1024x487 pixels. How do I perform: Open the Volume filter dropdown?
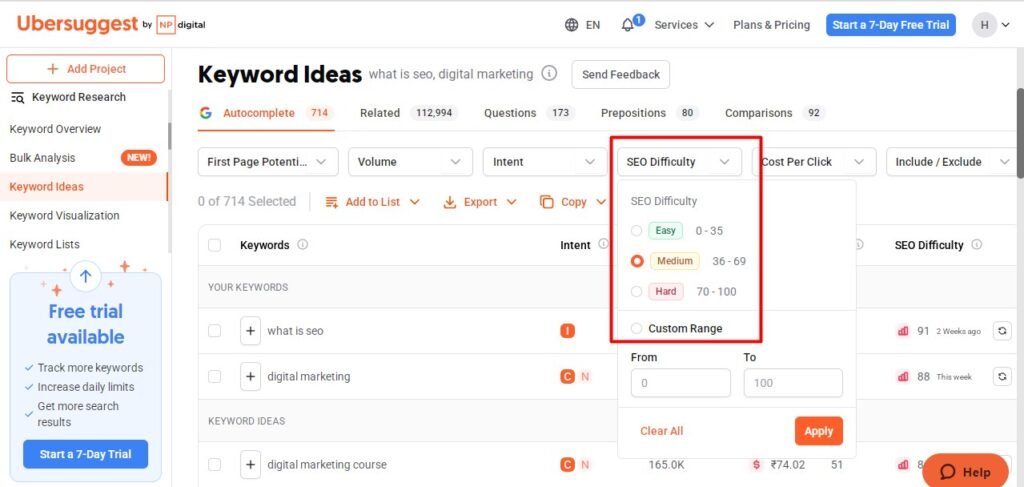click(410, 162)
